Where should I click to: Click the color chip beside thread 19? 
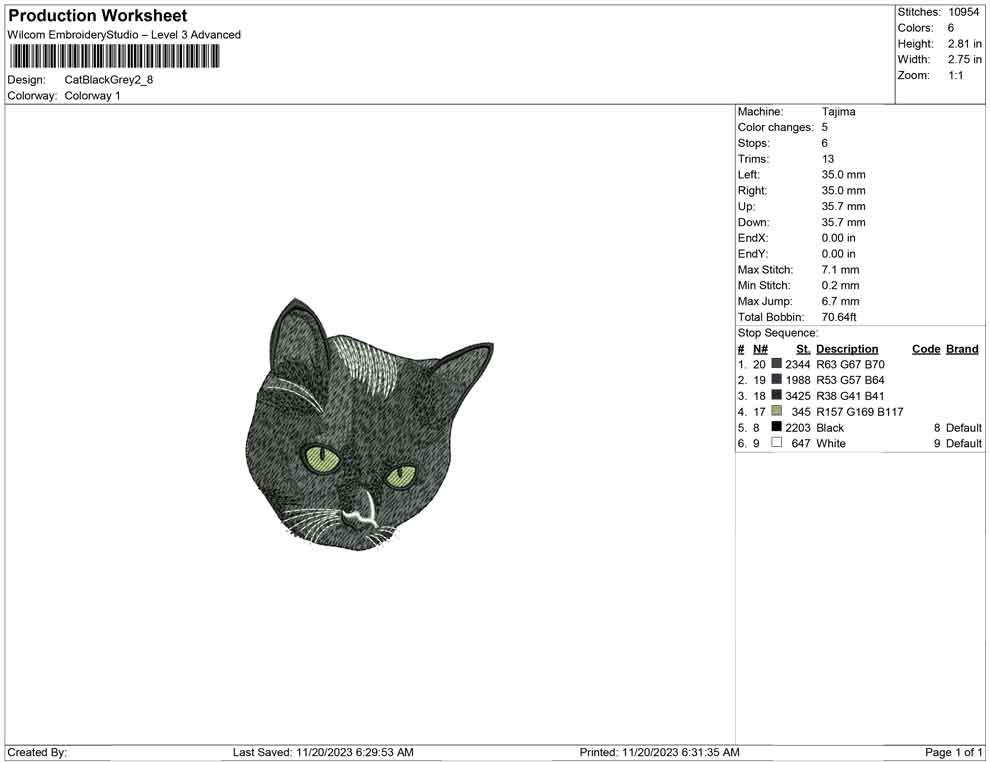pyautogui.click(x=776, y=380)
